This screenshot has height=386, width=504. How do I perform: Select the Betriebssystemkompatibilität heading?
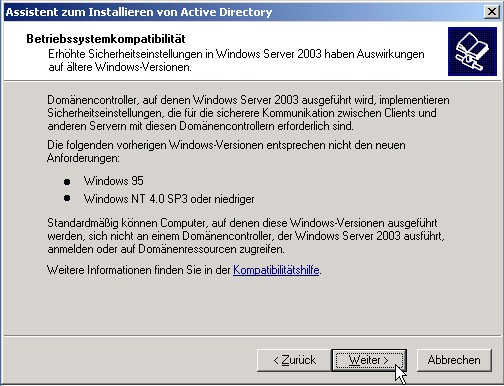(x=106, y=39)
